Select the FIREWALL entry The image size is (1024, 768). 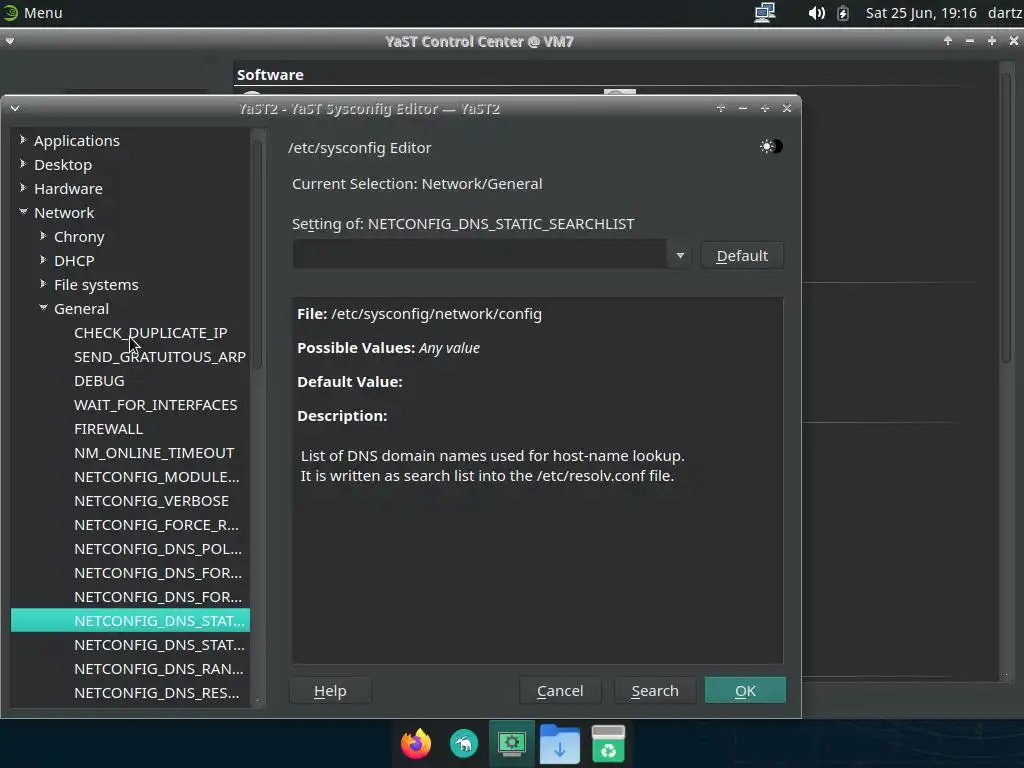point(108,429)
